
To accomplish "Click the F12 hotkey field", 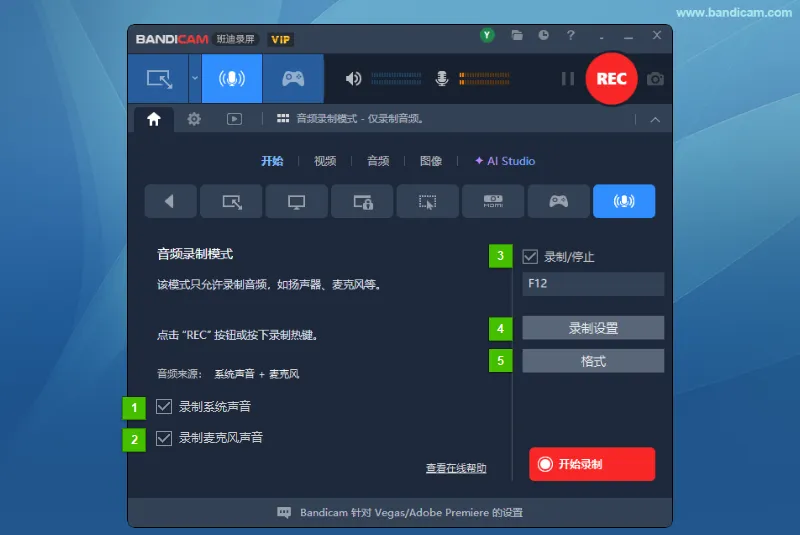I will click(x=593, y=284).
